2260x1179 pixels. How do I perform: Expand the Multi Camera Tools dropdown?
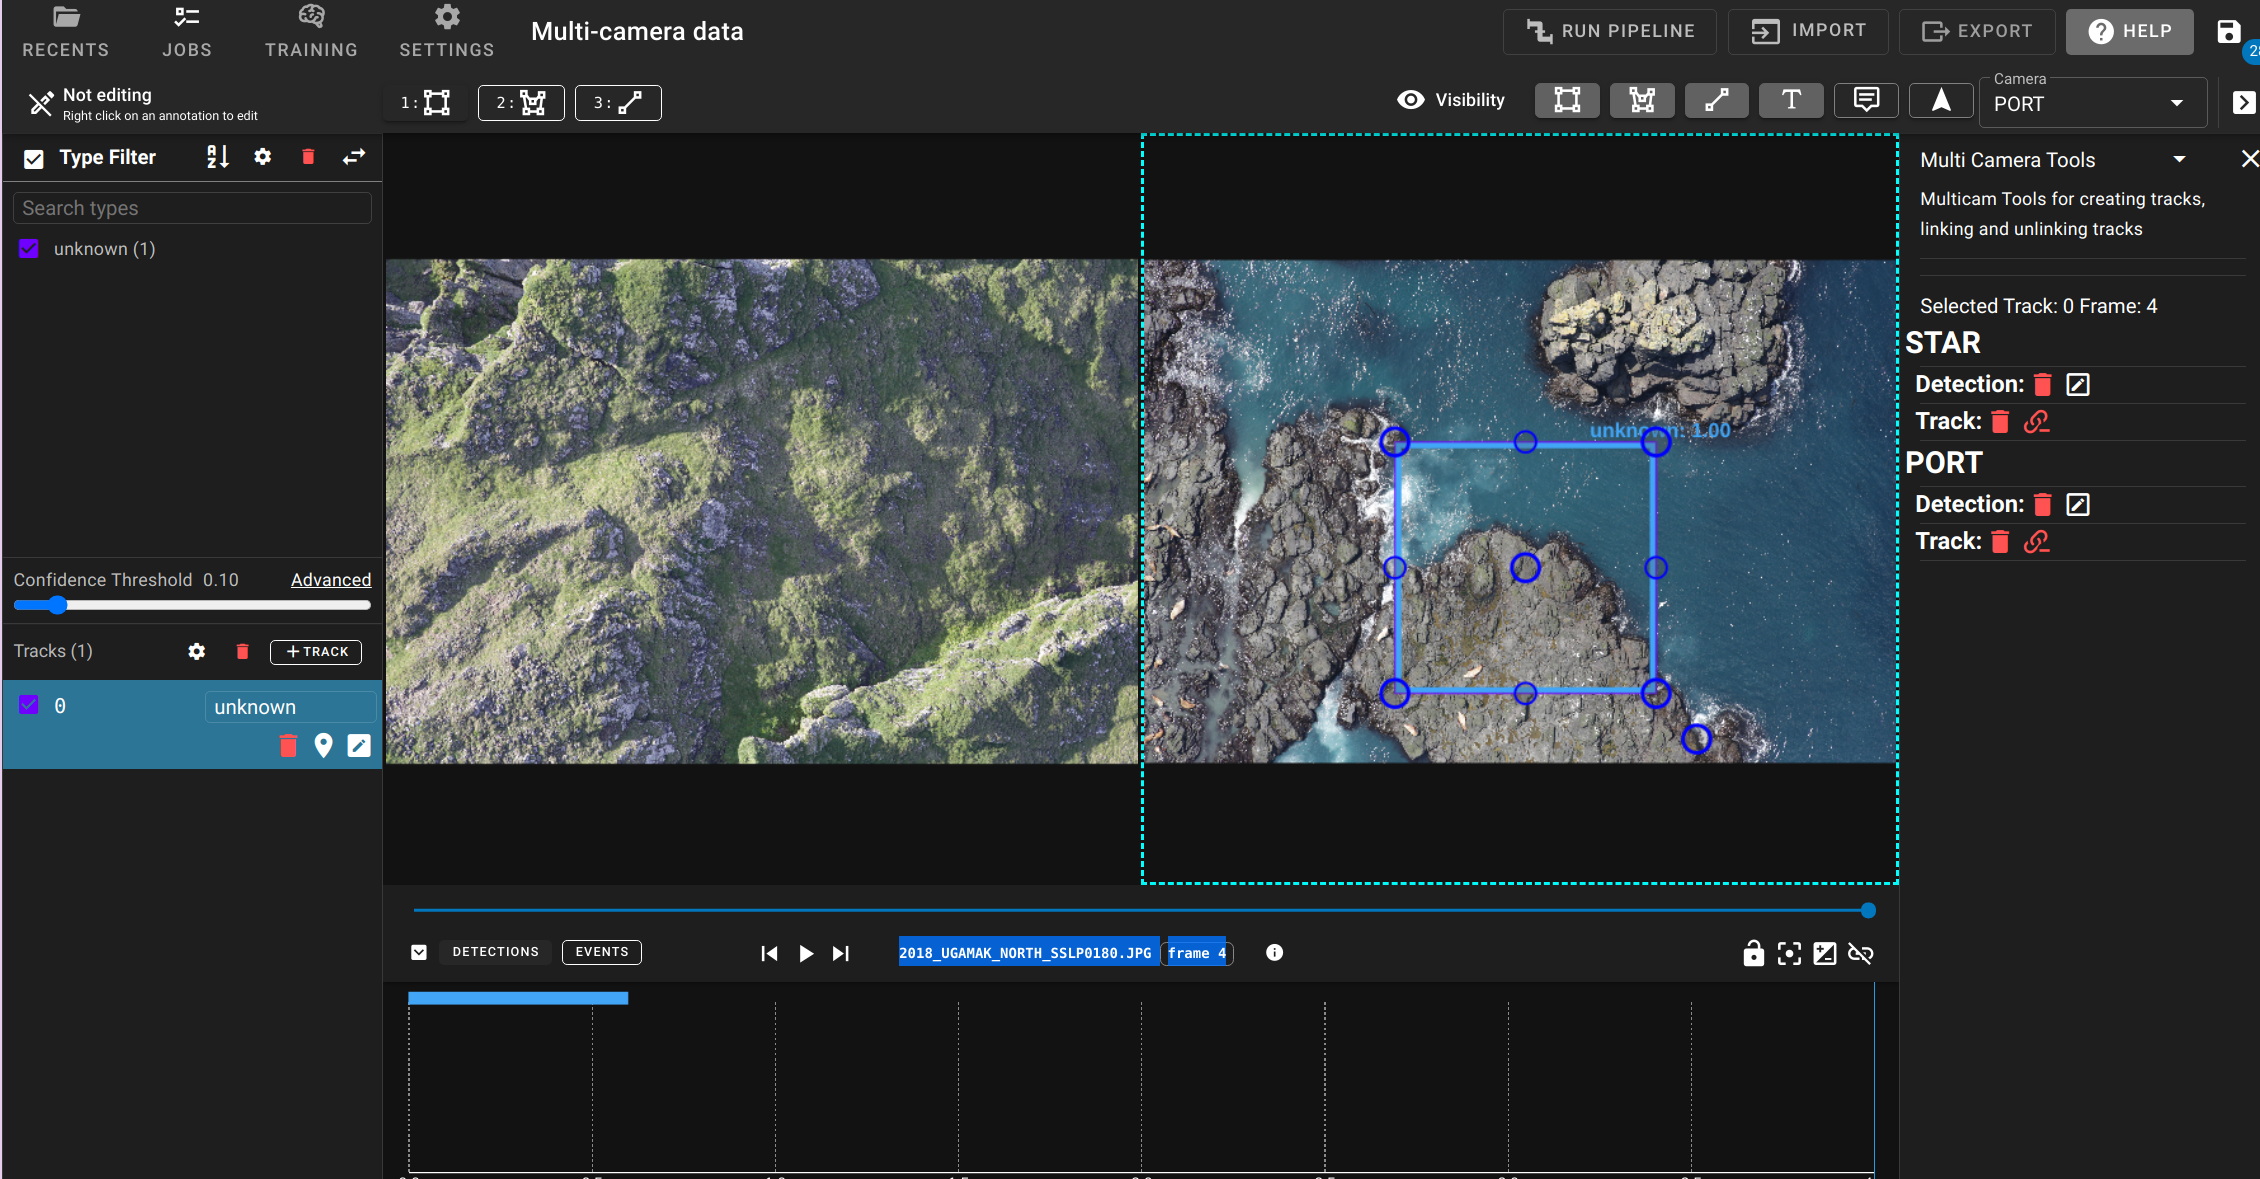pyautogui.click(x=2179, y=160)
